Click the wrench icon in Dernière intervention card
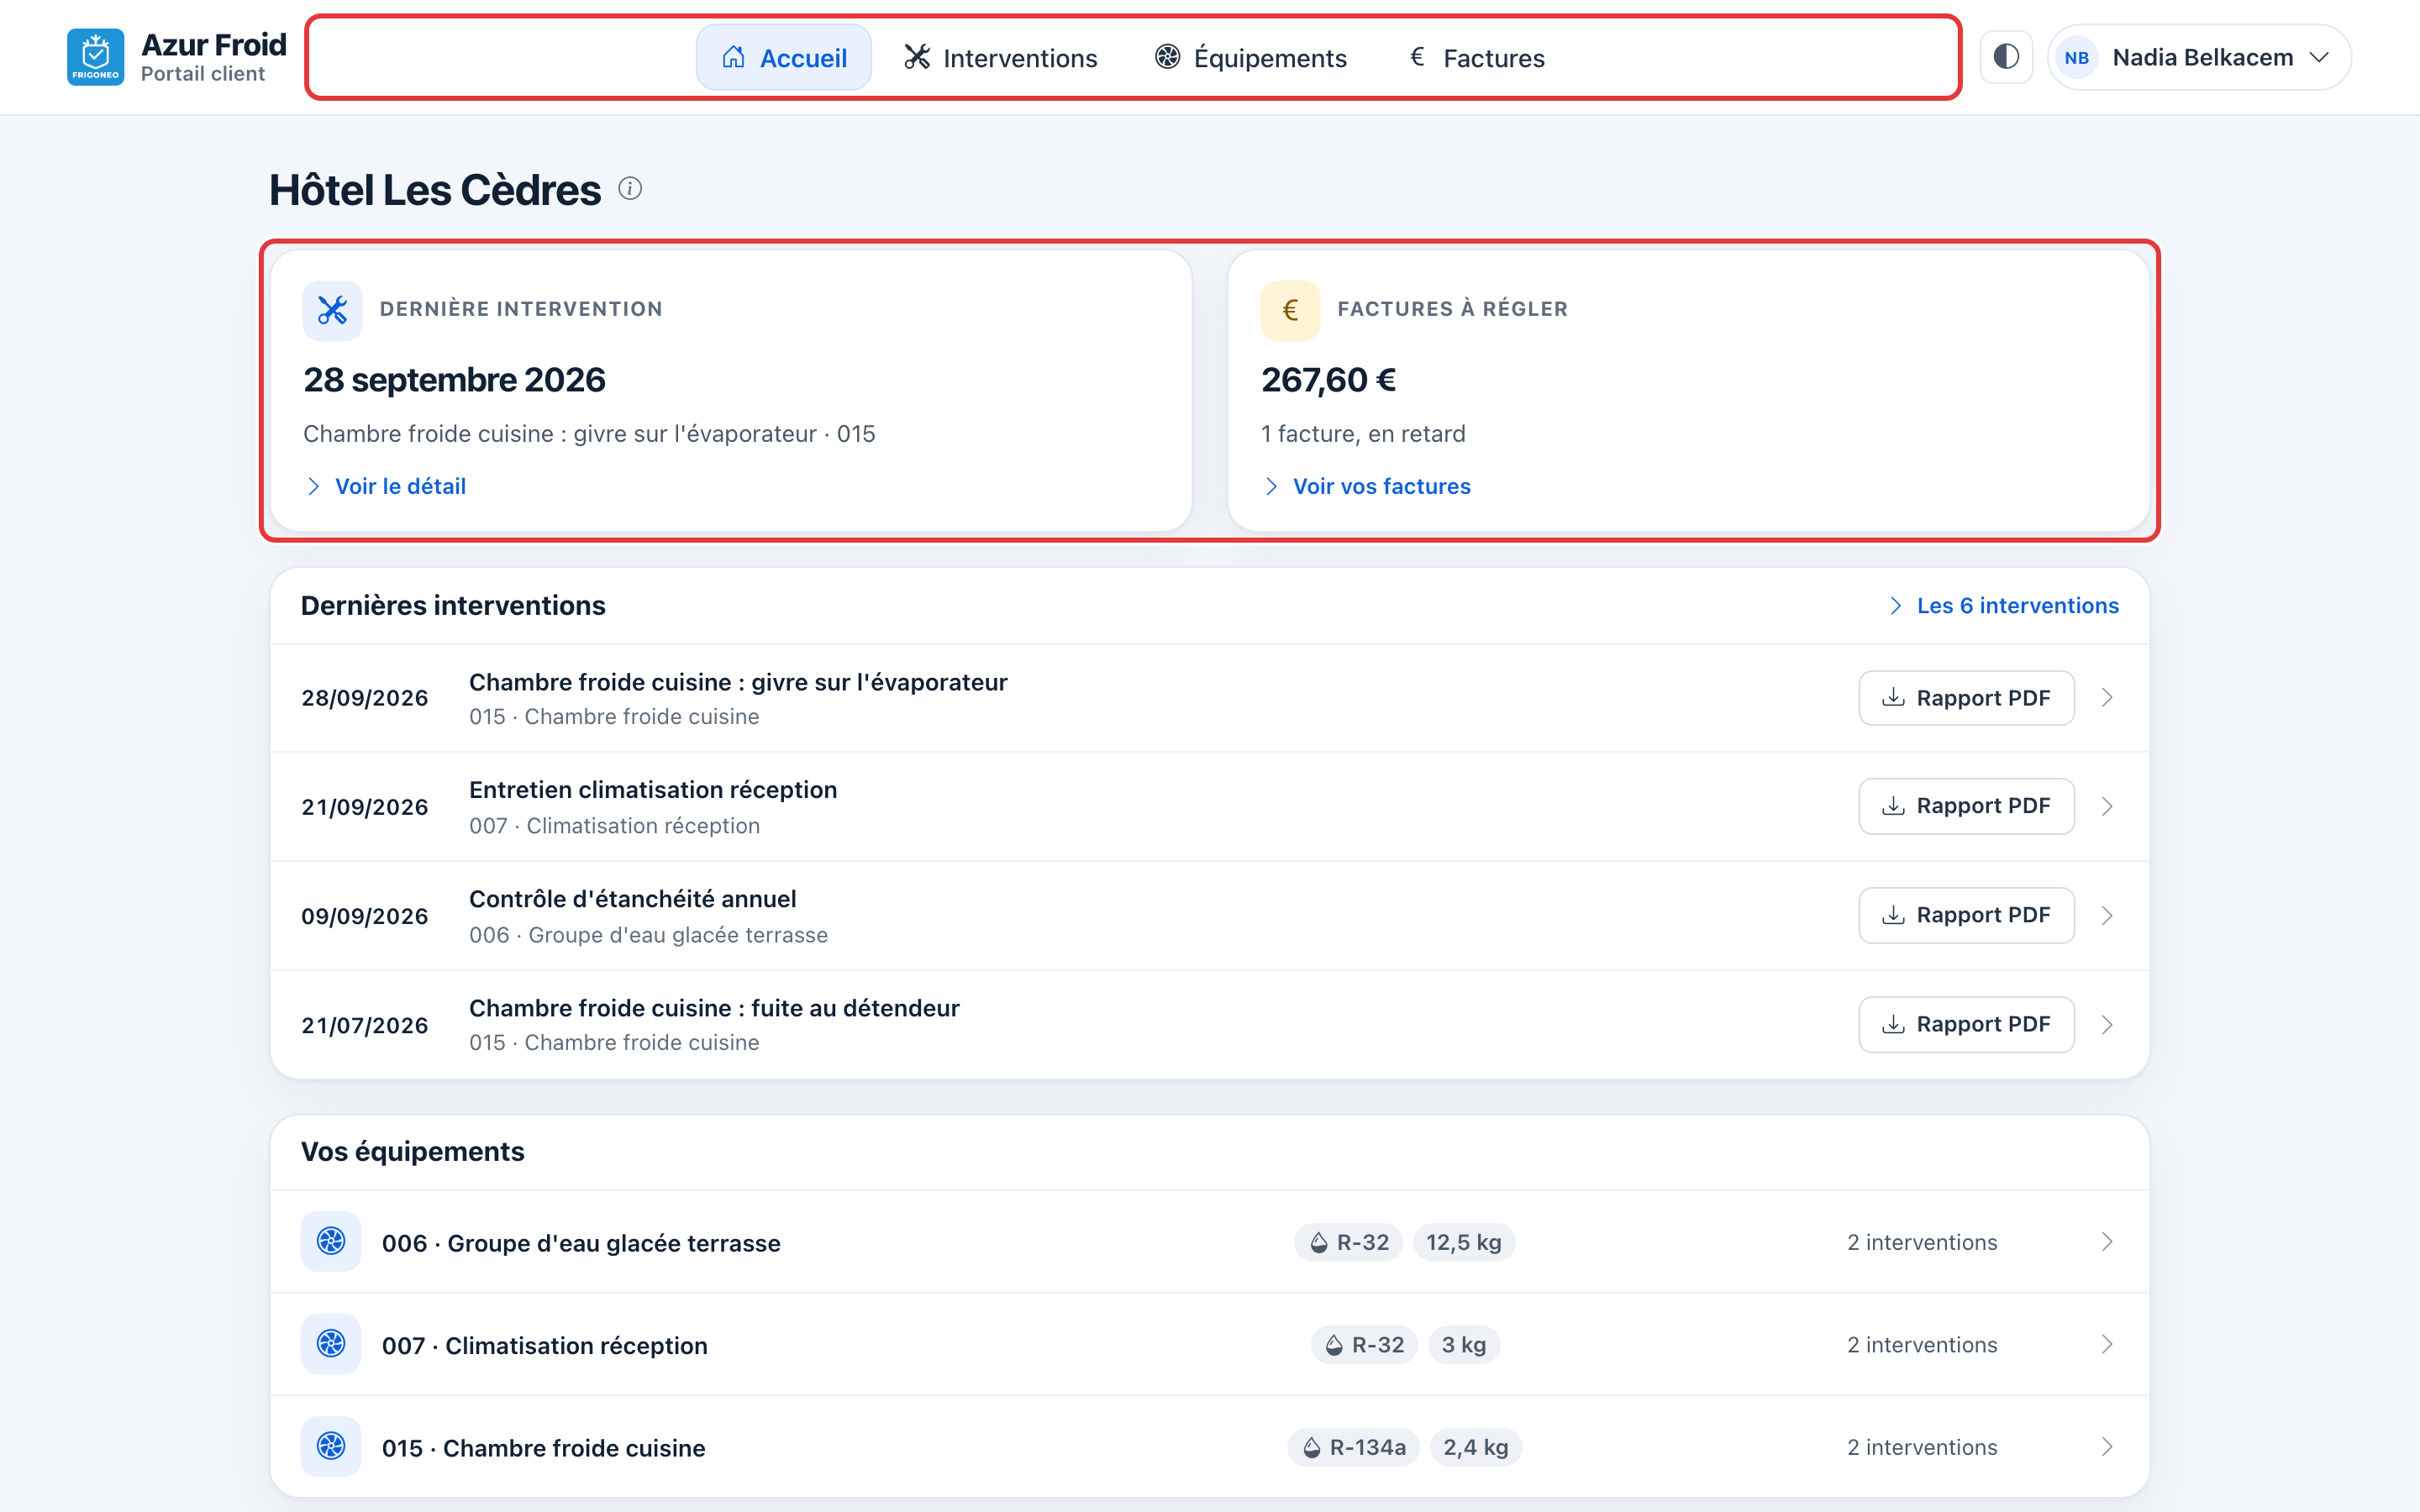Screen dimensions: 2420x1512 point(332,310)
